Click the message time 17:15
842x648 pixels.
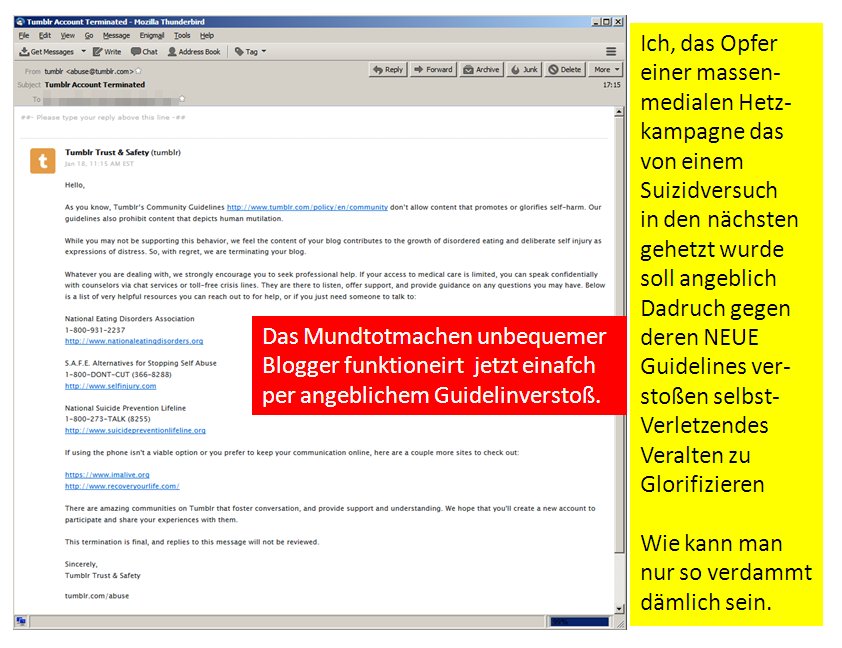(612, 85)
